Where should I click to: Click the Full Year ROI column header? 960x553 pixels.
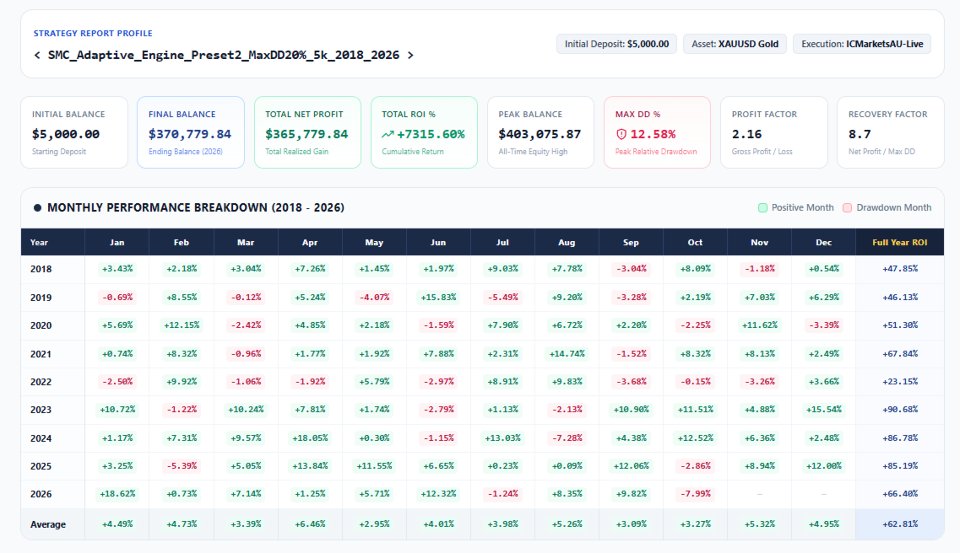899,243
